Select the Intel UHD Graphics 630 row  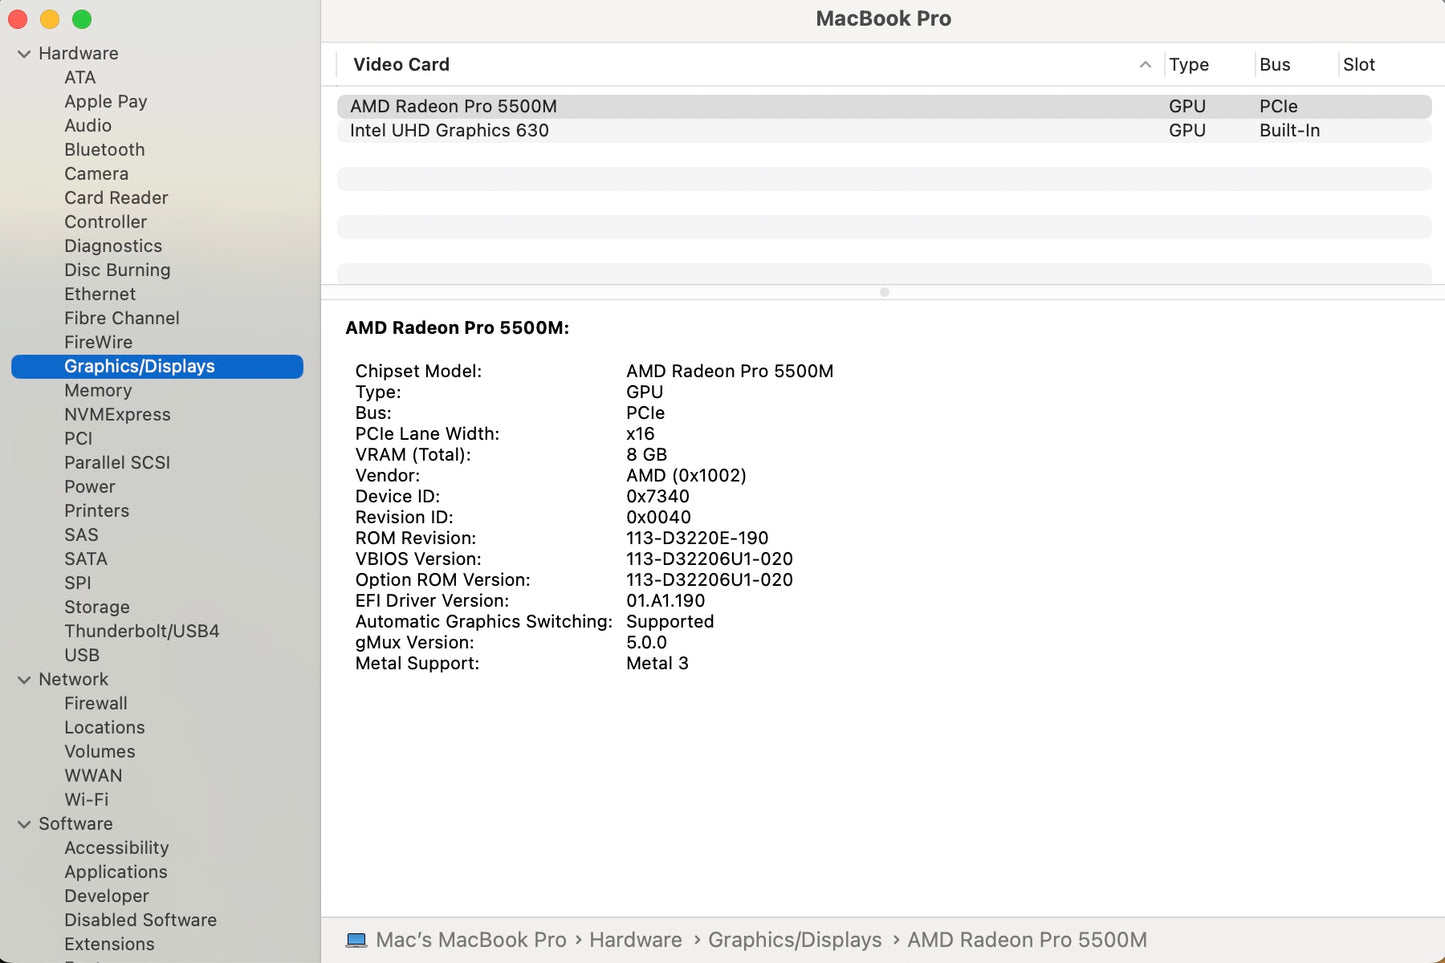[448, 130]
